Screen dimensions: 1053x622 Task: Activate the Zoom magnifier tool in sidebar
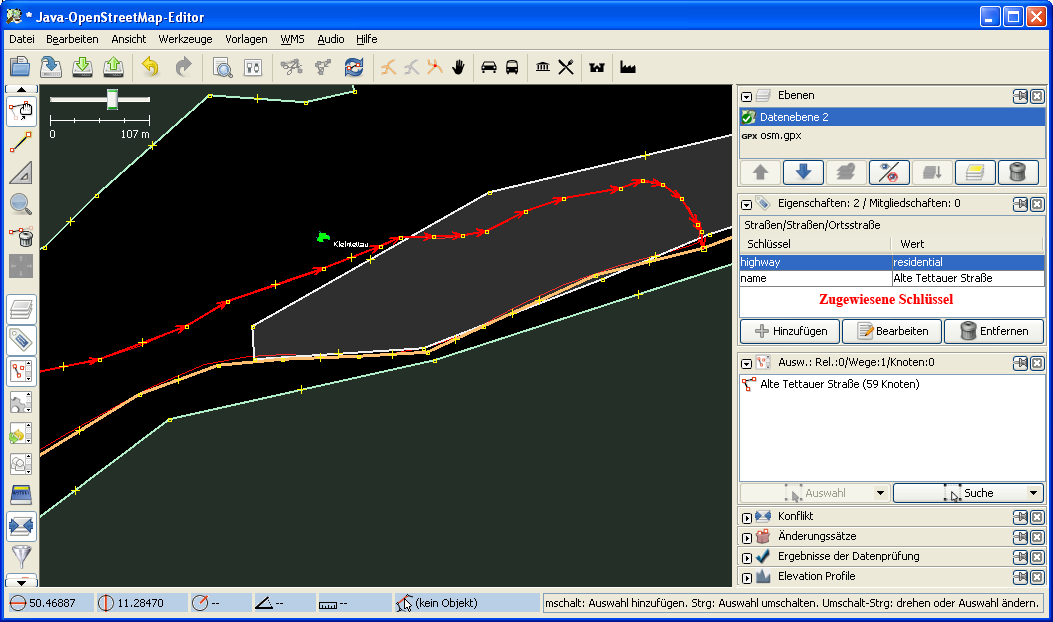click(x=21, y=205)
